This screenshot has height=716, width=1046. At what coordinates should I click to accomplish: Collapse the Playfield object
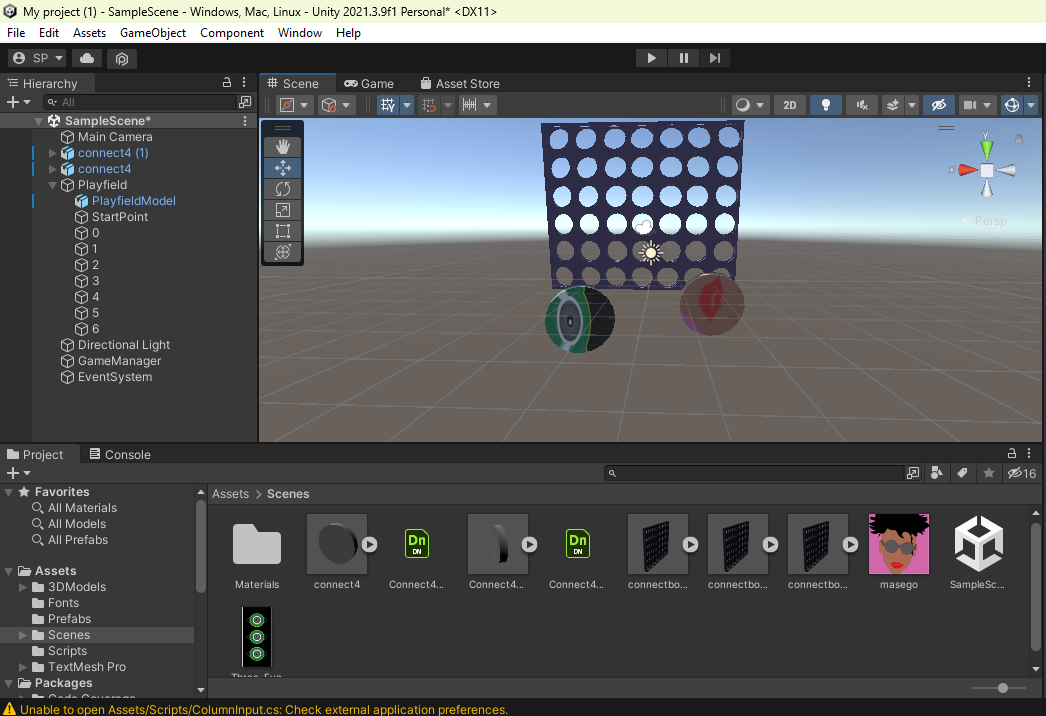(53, 185)
